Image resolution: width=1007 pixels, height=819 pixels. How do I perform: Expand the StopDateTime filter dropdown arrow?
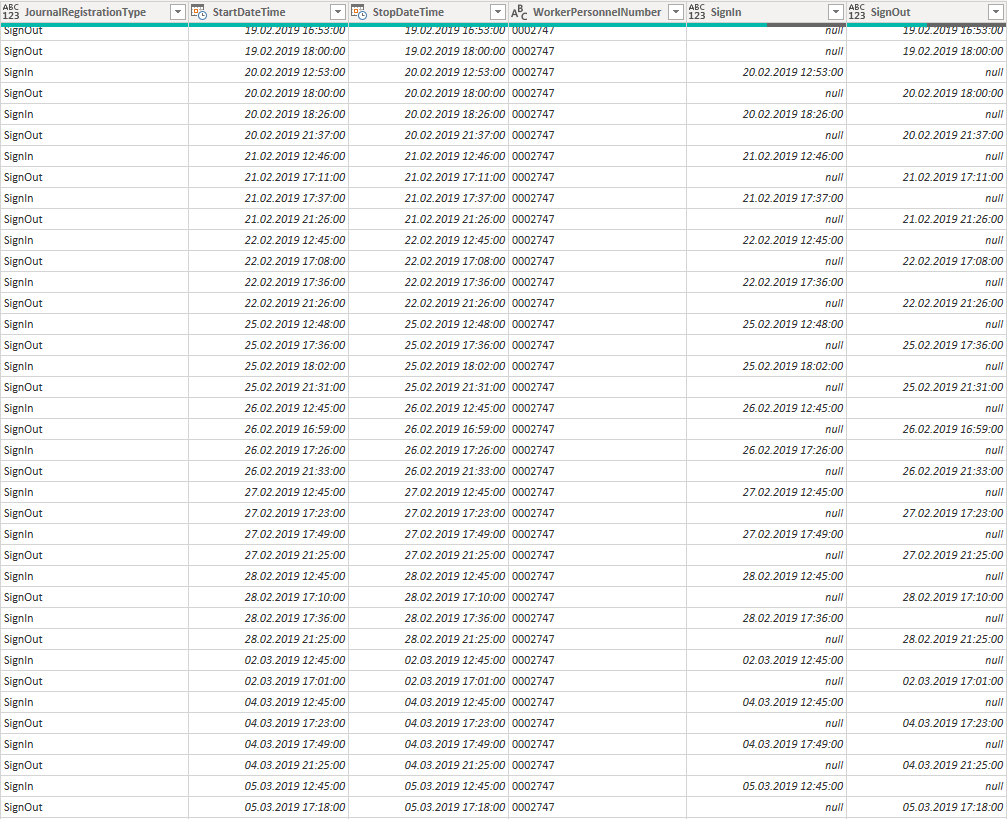[x=498, y=12]
